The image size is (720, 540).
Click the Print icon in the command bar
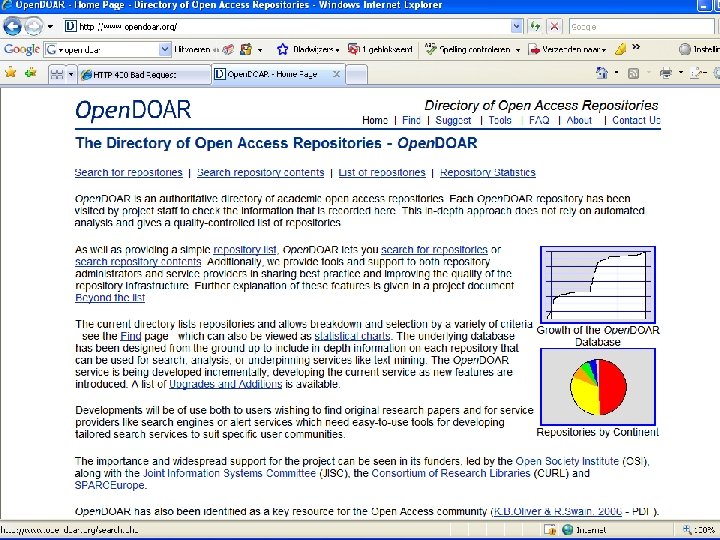(665, 73)
